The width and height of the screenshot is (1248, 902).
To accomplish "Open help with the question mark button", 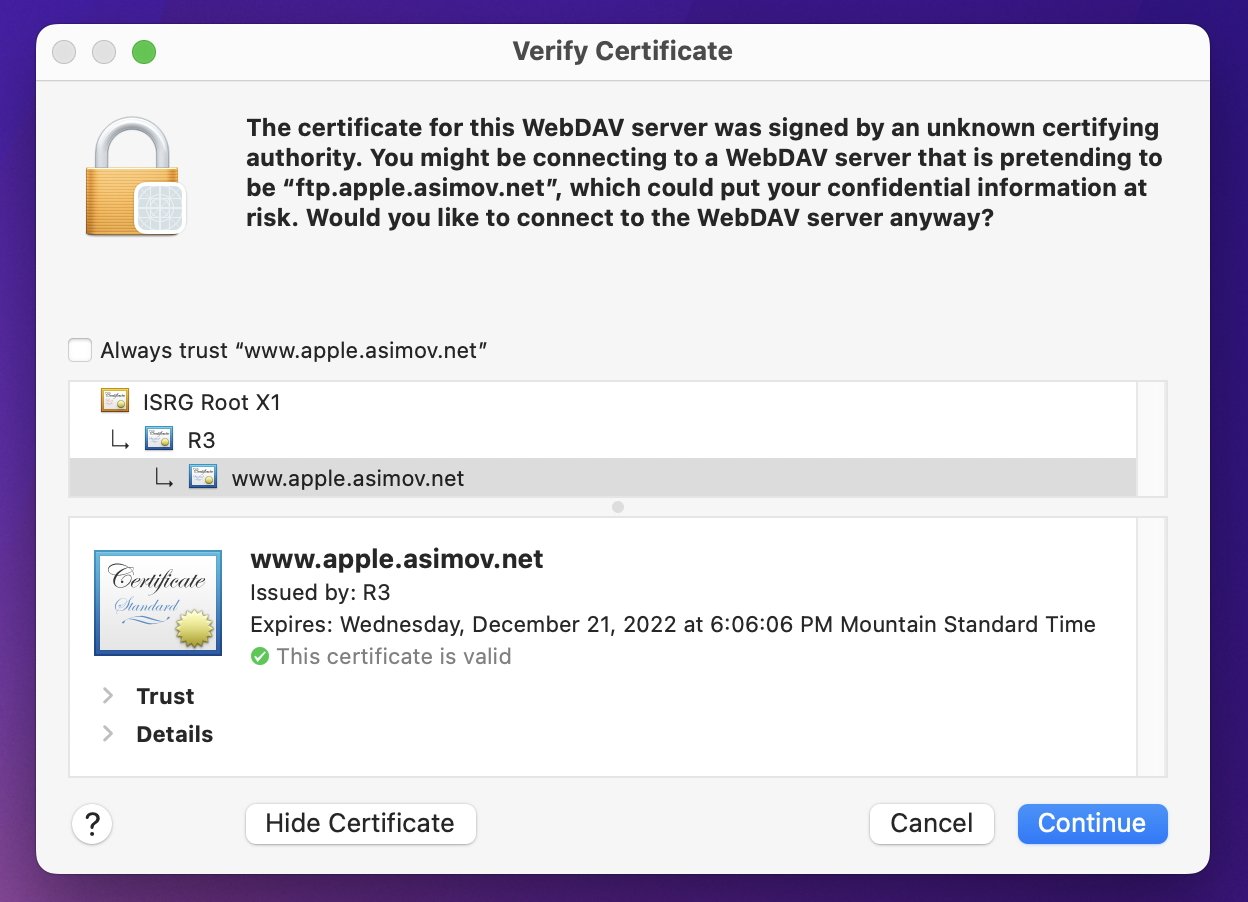I will click(92, 824).
